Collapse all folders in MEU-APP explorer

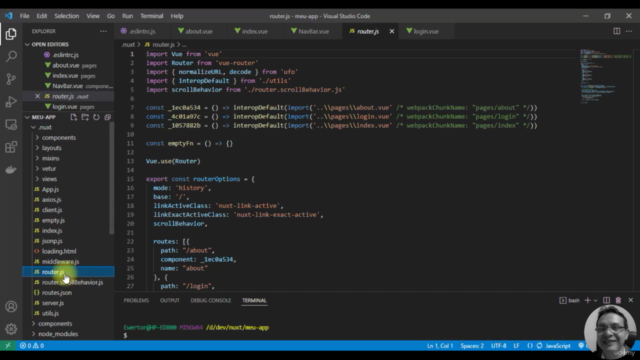pos(108,117)
